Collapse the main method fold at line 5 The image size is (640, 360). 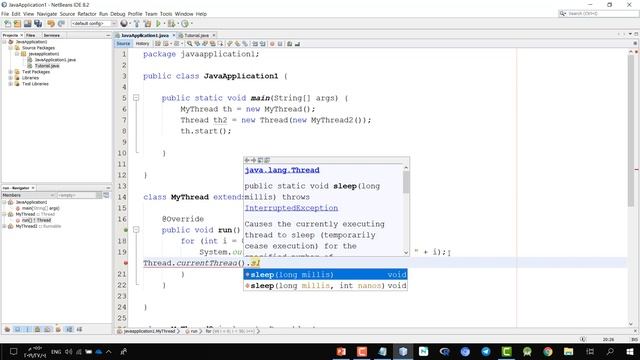click(136, 98)
